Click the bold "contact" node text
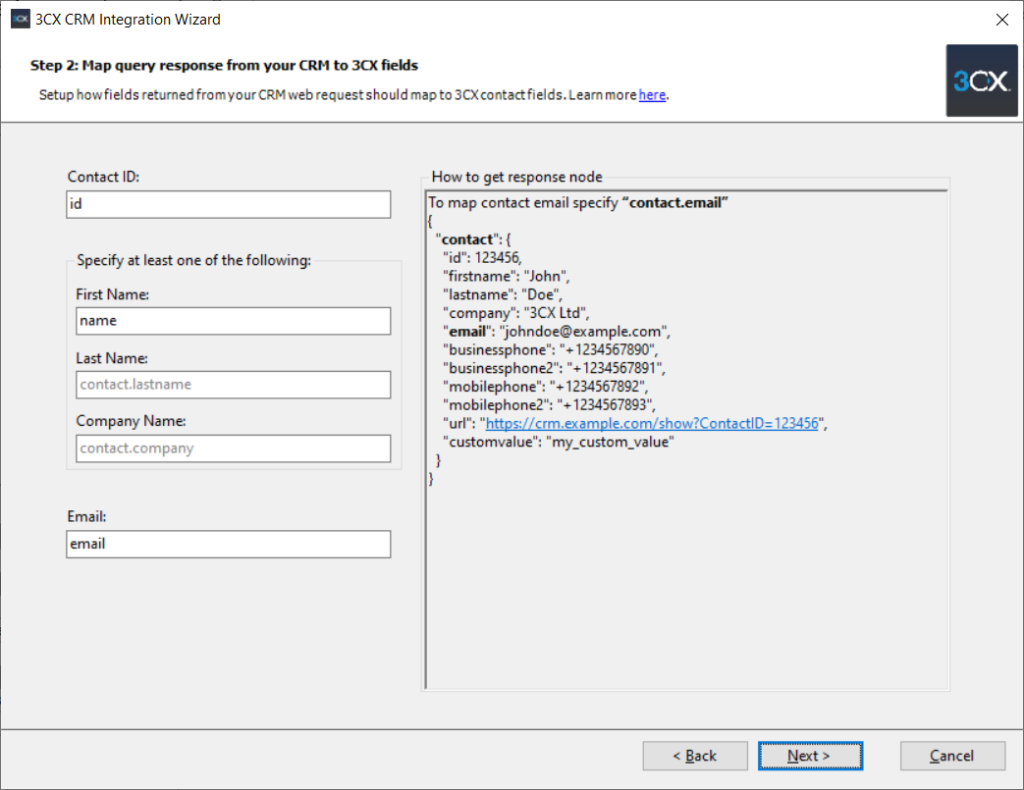Image resolution: width=1024 pixels, height=790 pixels. coord(466,240)
